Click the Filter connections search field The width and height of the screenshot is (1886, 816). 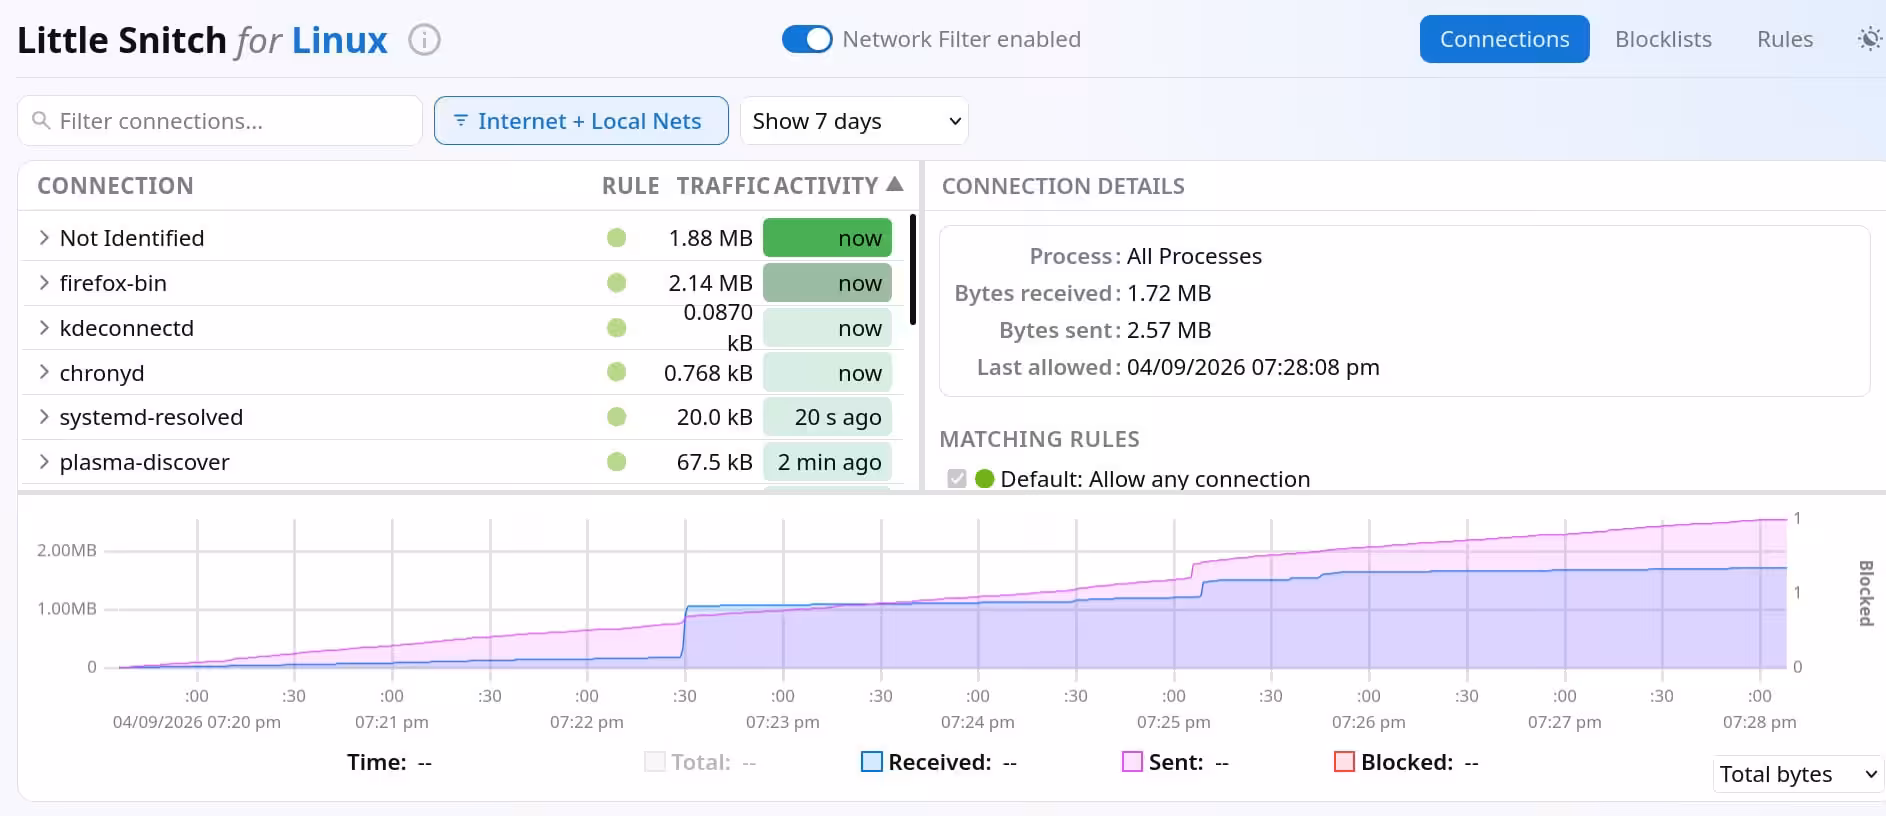tap(220, 121)
